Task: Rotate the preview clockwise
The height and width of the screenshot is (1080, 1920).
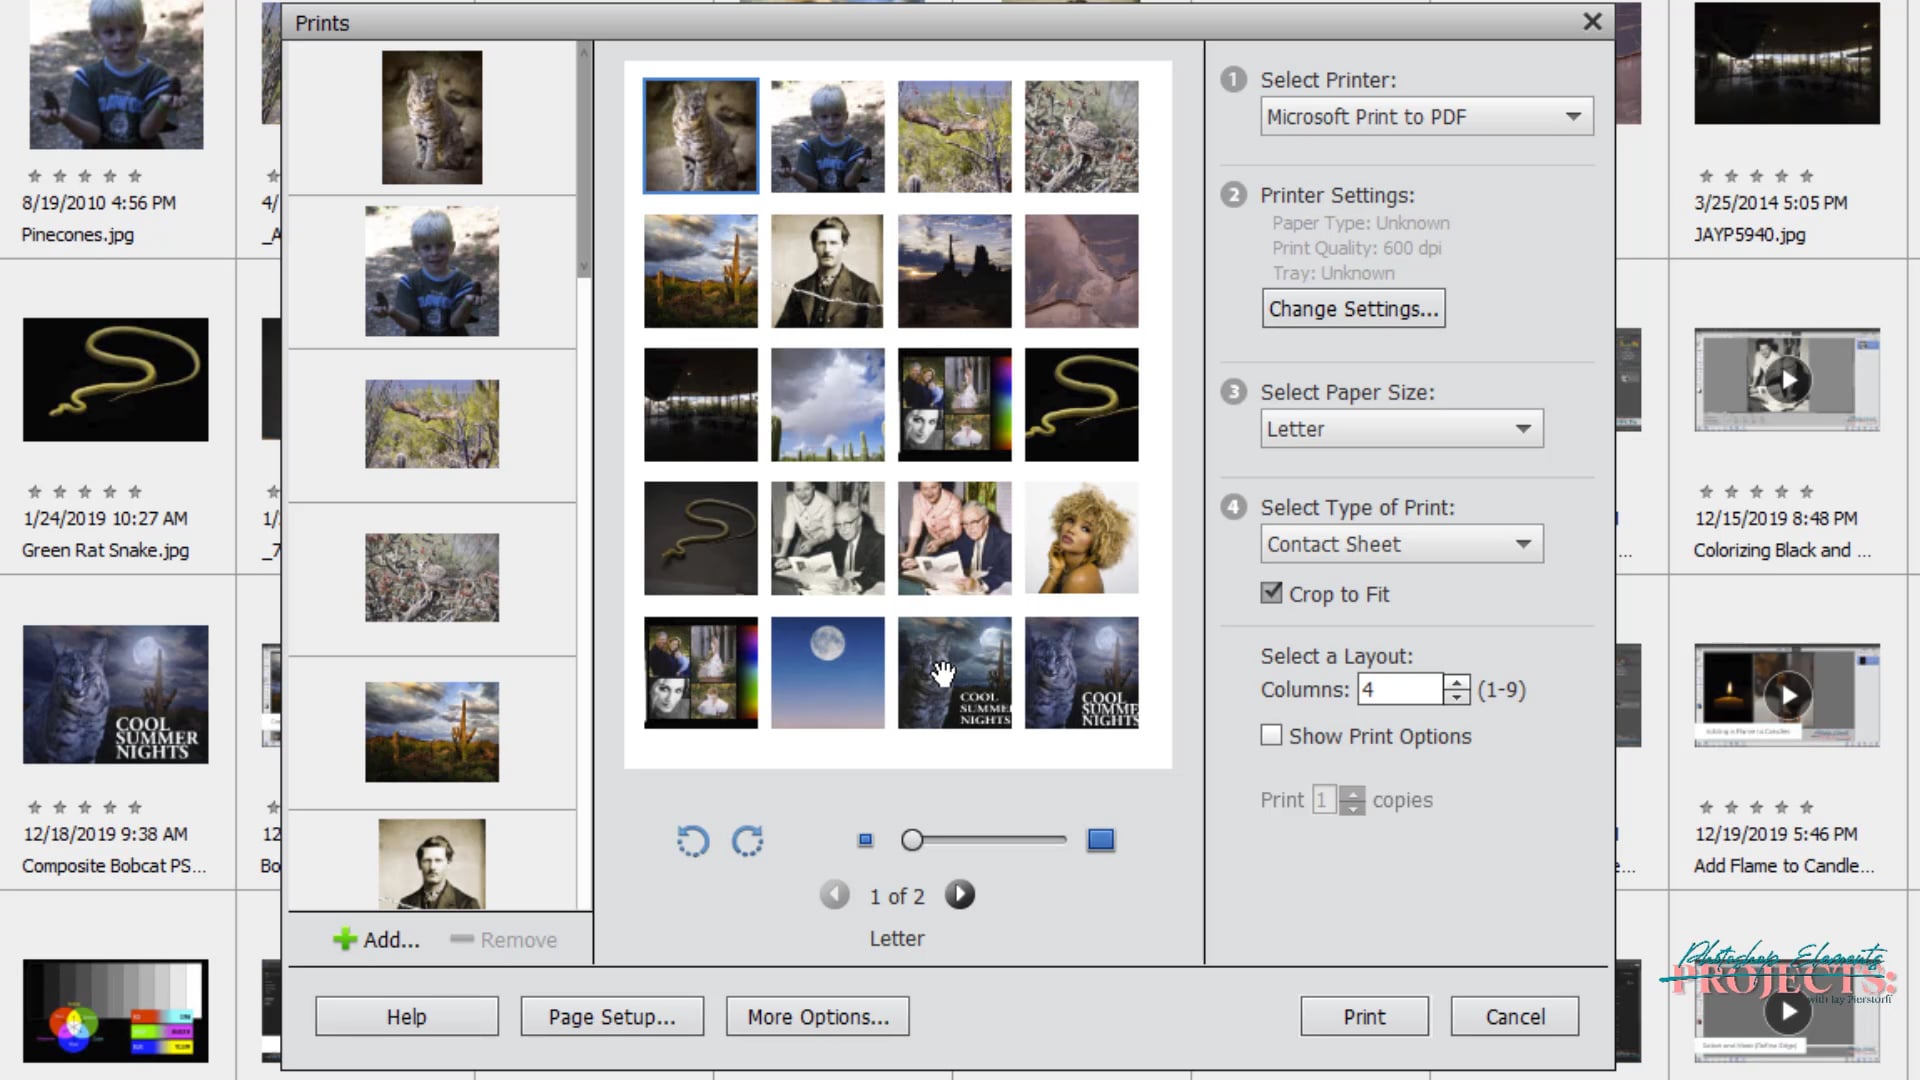Action: coord(747,840)
